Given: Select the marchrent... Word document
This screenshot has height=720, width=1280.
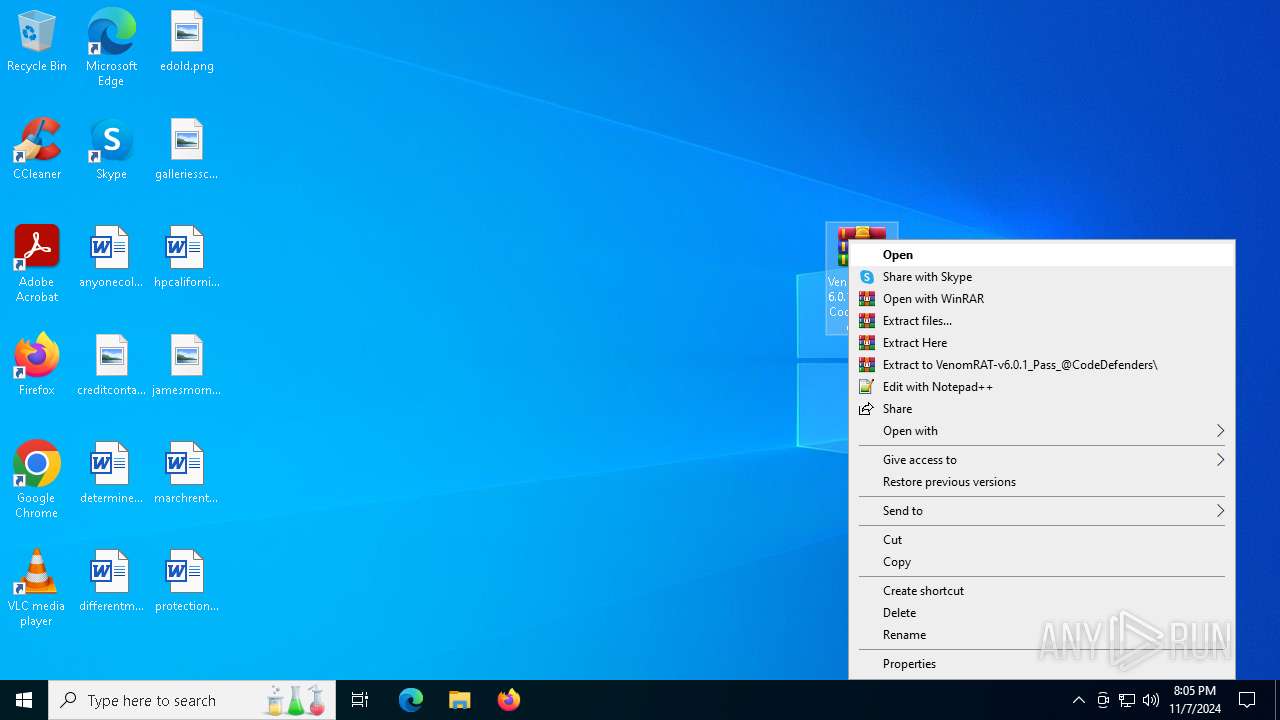Looking at the screenshot, I should [187, 474].
